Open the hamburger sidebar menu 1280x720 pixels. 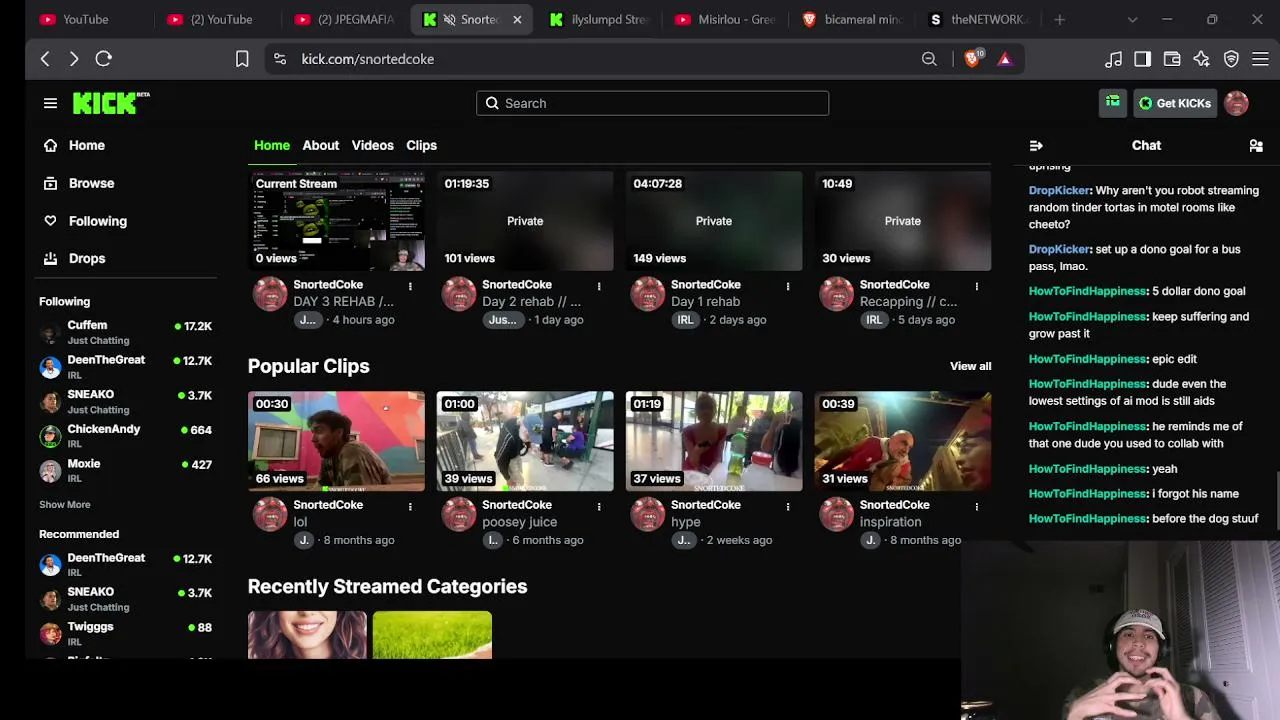click(50, 103)
